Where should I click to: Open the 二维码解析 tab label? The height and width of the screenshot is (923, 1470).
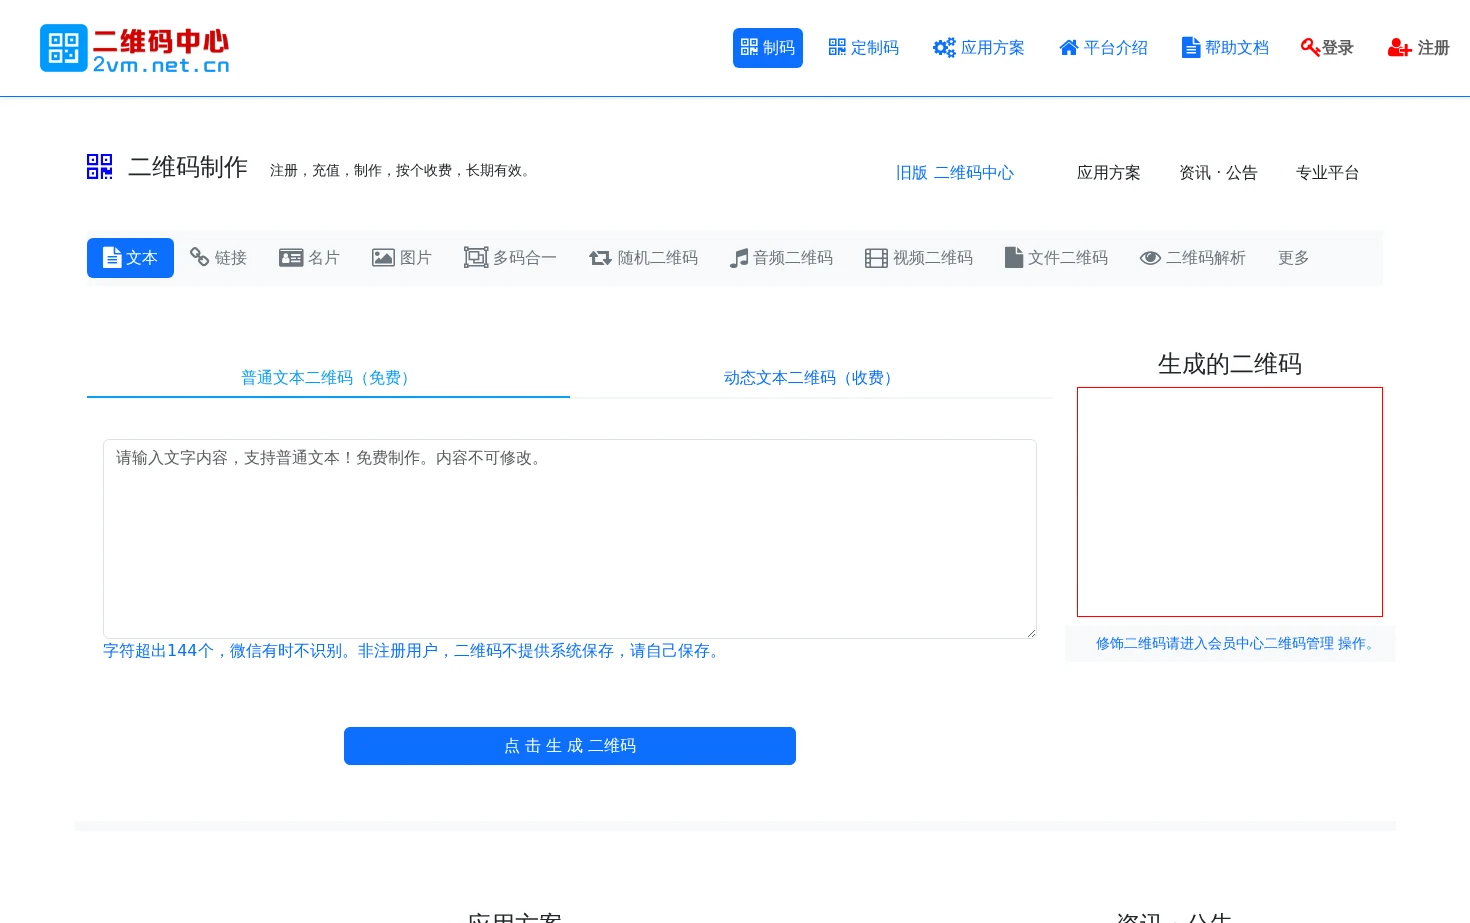pos(1206,258)
